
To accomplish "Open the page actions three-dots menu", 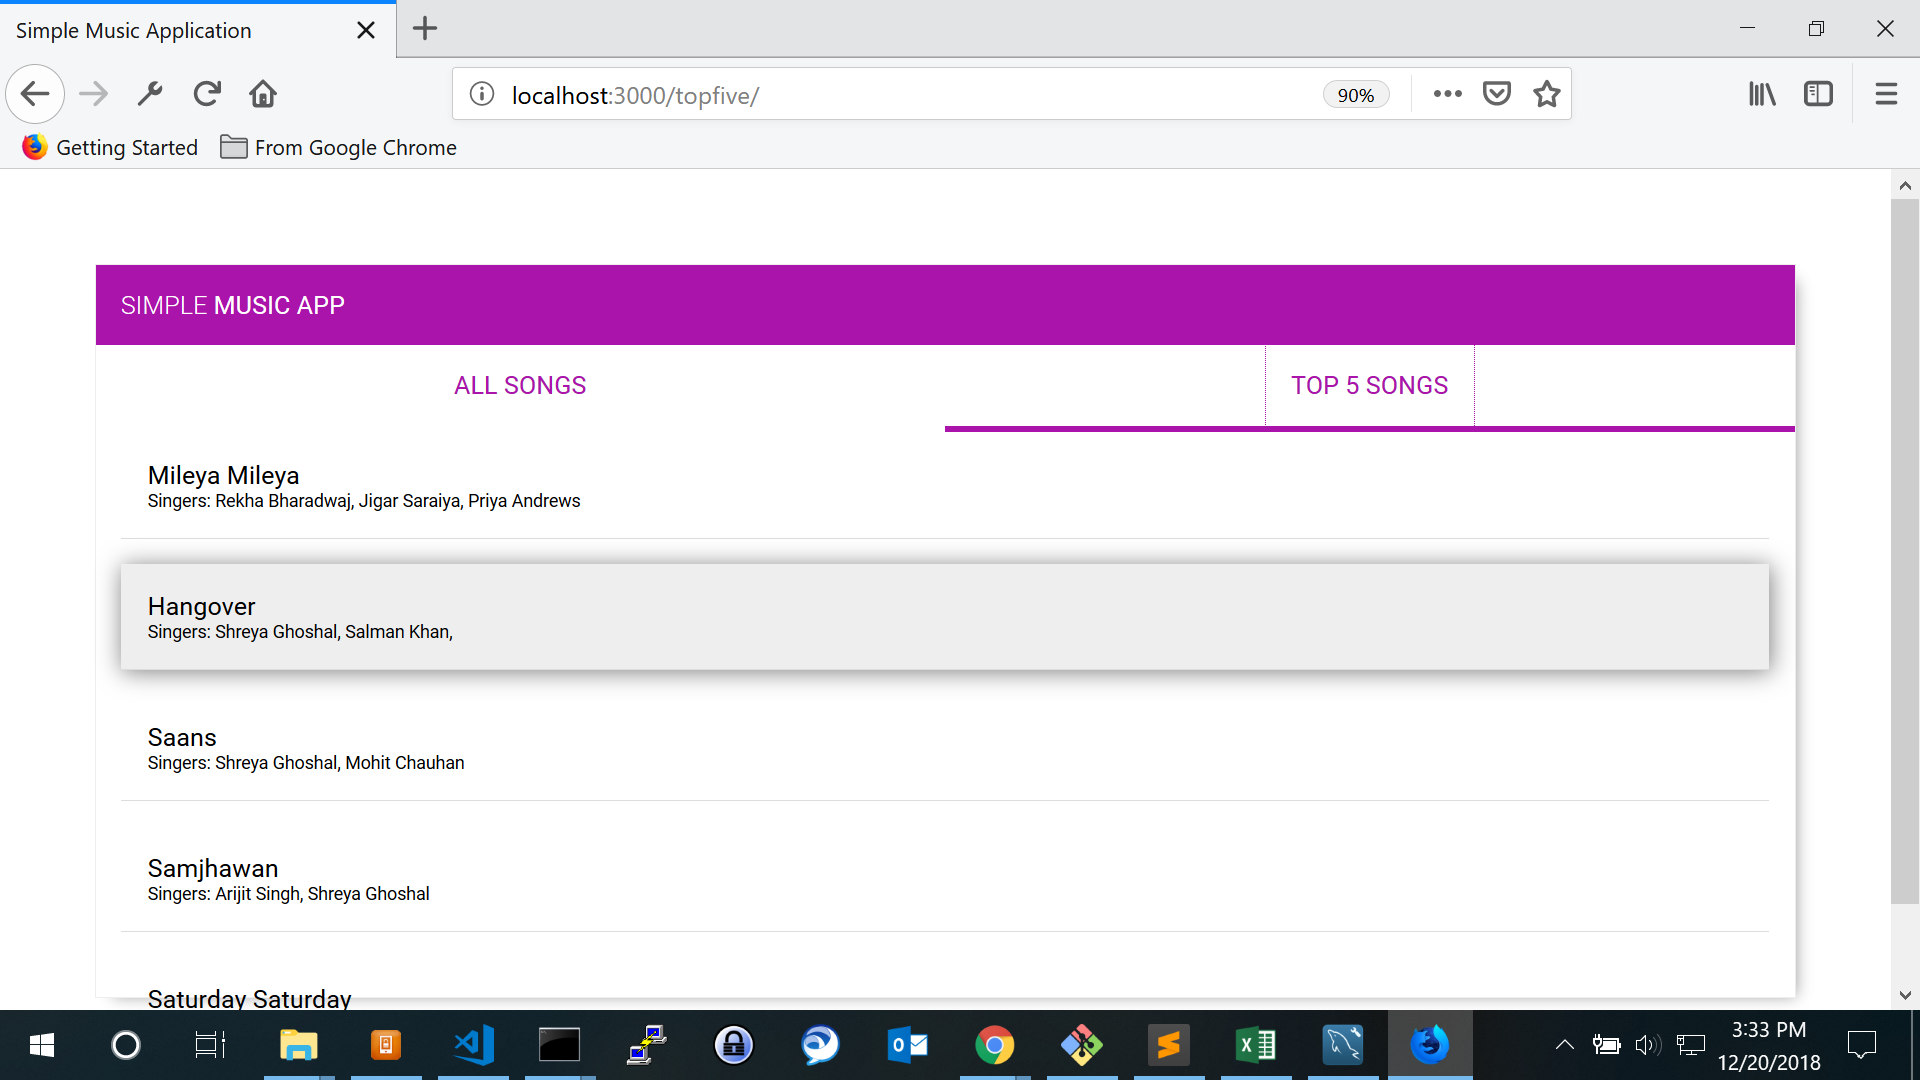I will (x=1447, y=94).
